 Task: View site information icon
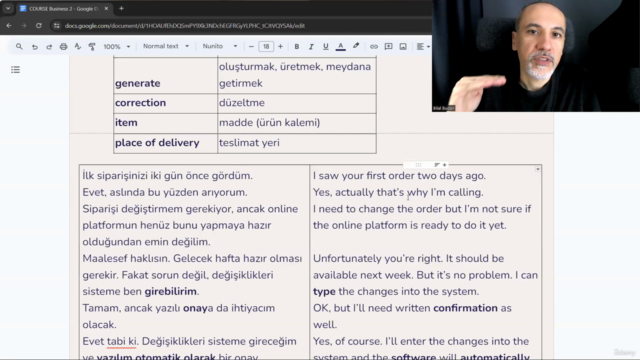pyautogui.click(x=57, y=26)
